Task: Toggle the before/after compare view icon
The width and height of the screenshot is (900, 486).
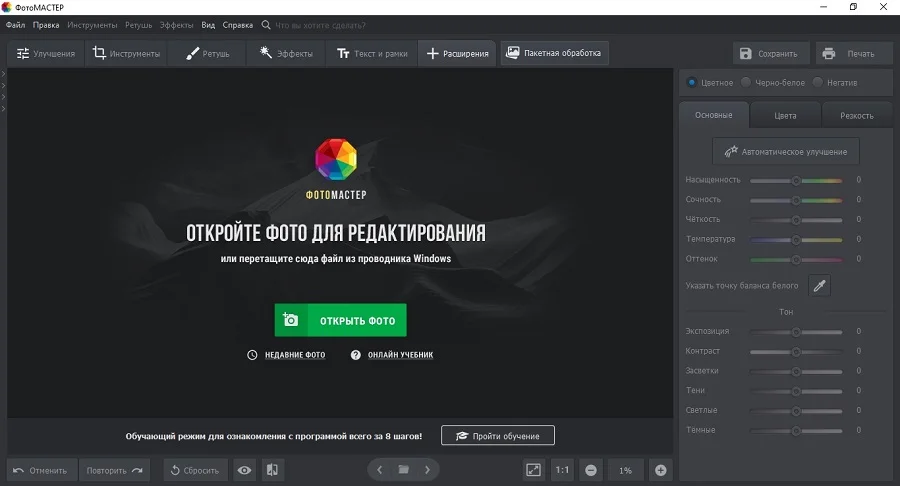Action: pos(273,470)
